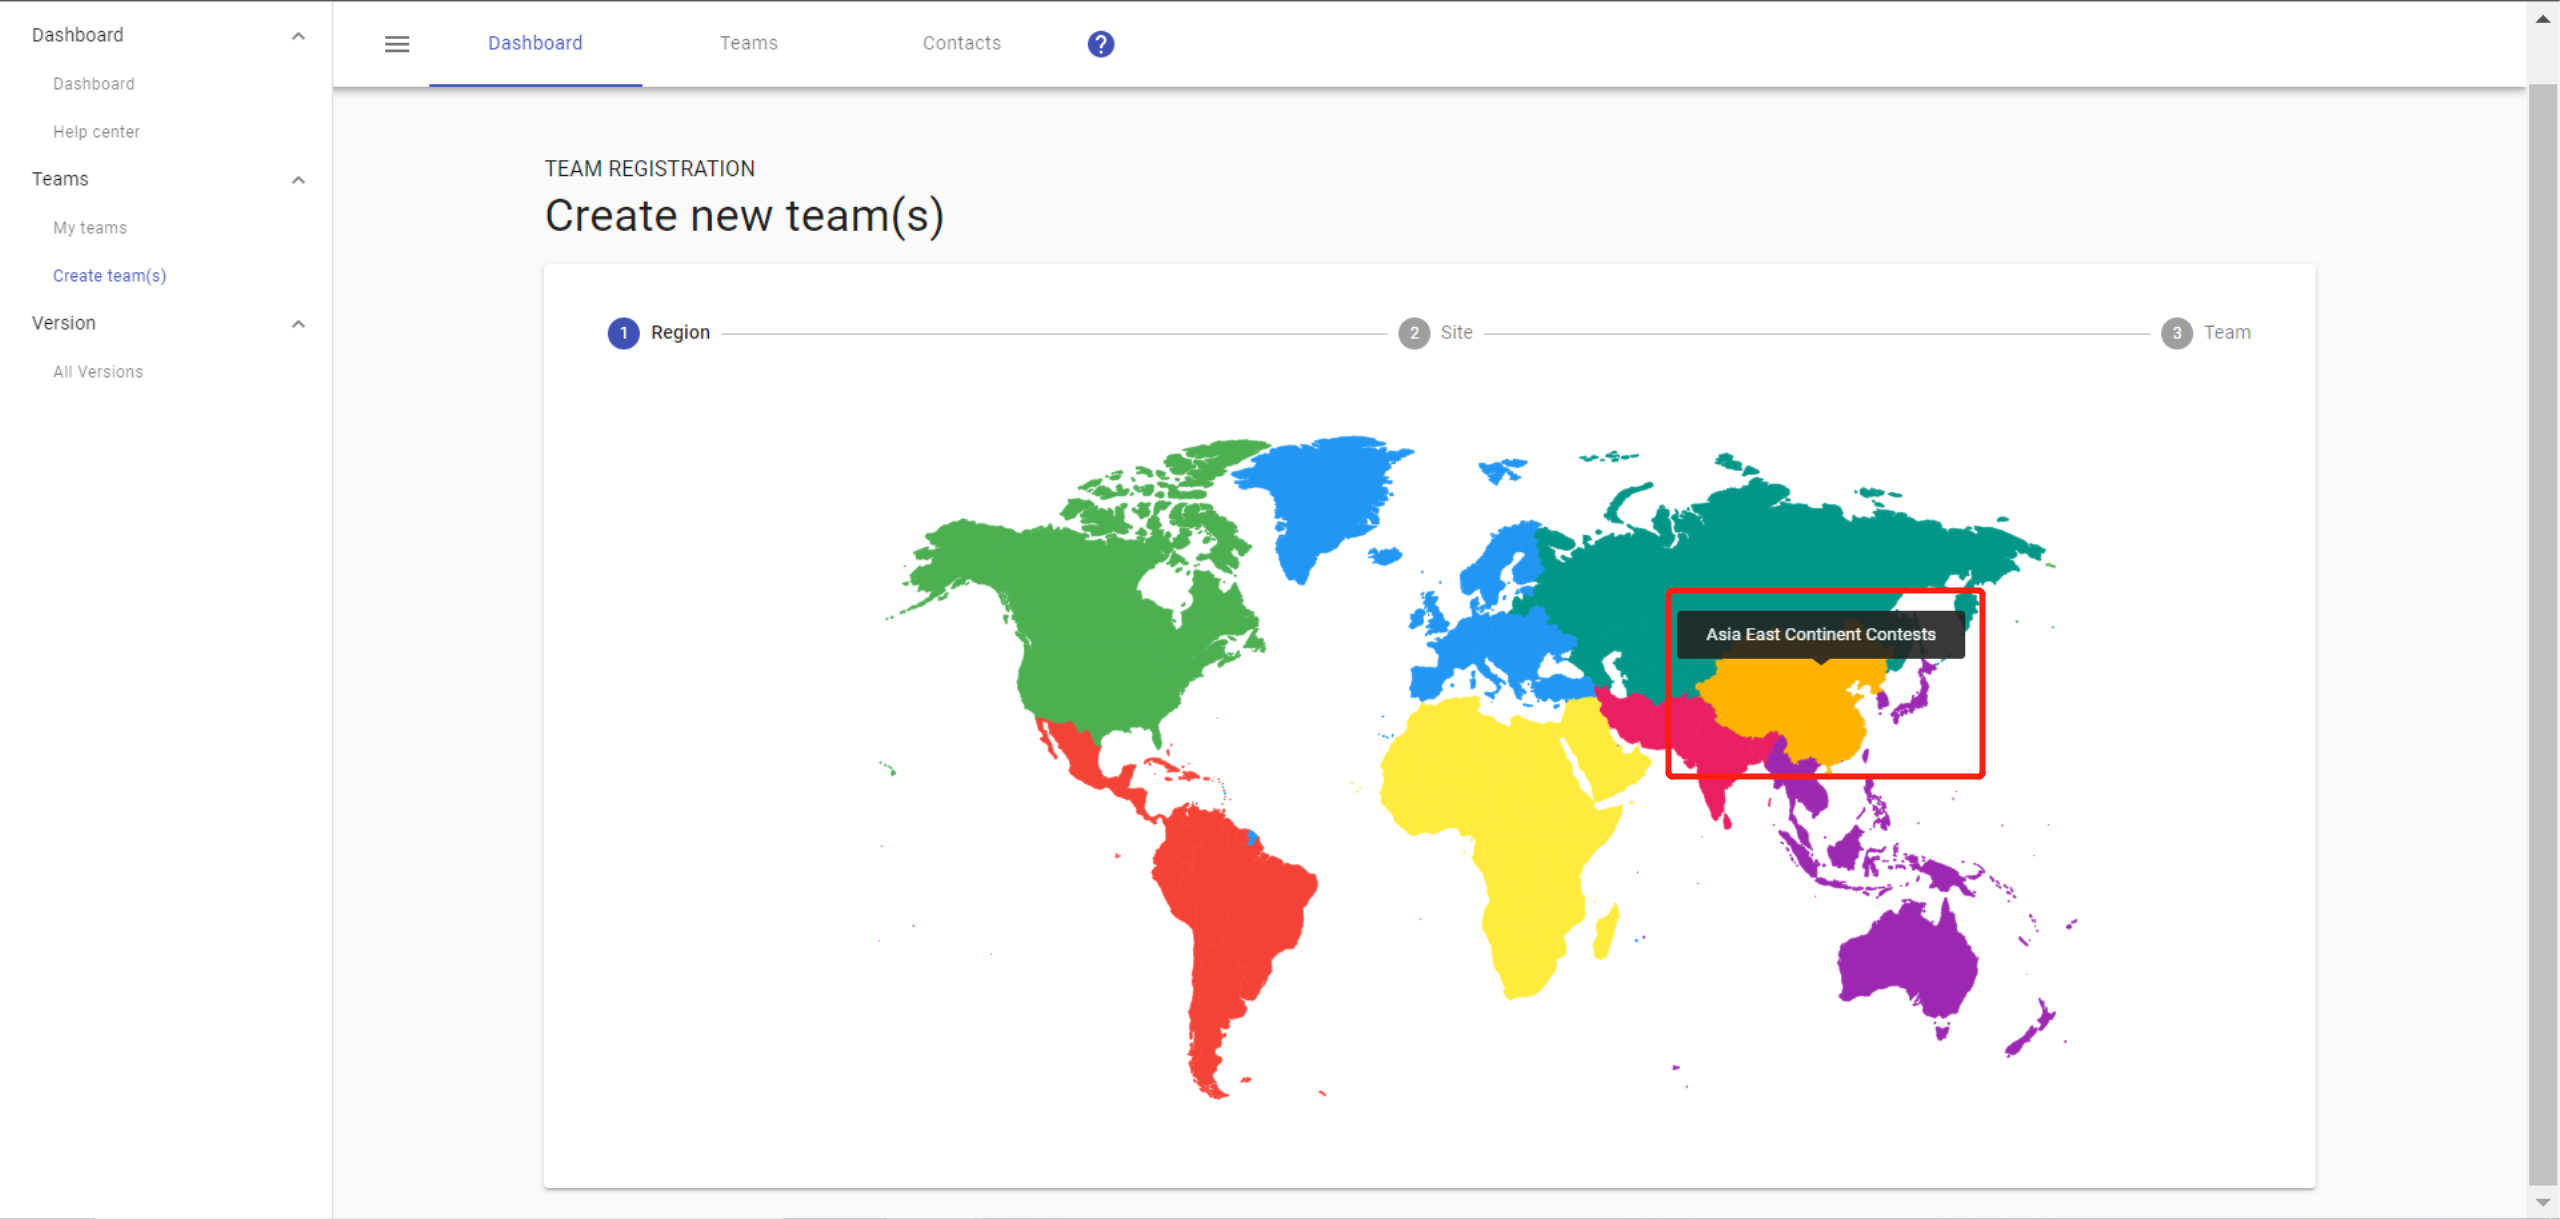Screen dimensions: 2560x1219
Task: Switch to the Contacts top tab
Action: (961, 43)
